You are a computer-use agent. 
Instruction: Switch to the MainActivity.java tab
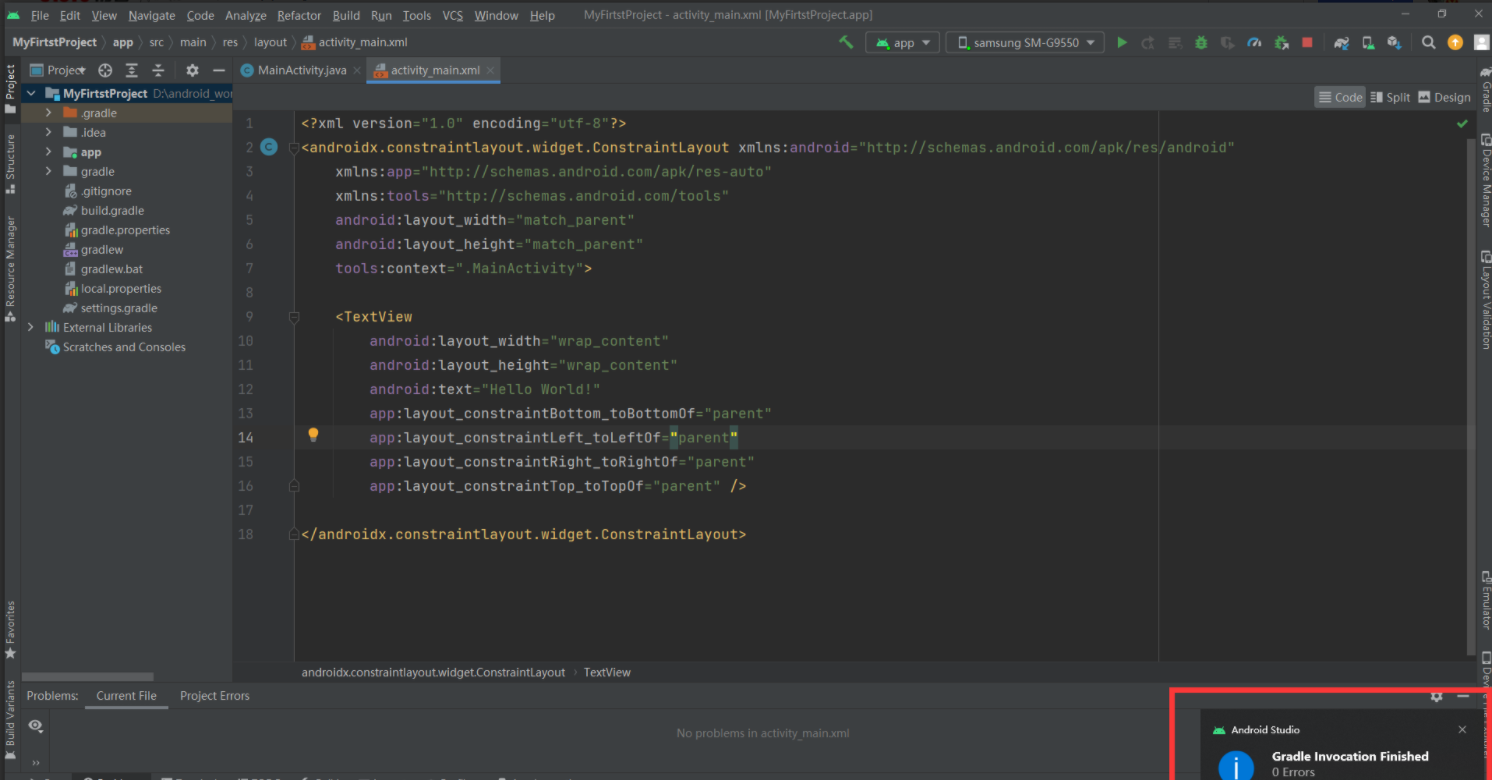(300, 70)
